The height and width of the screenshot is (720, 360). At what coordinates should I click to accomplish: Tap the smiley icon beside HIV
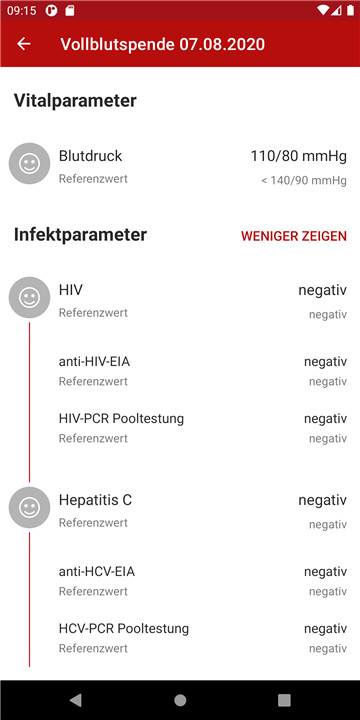[29, 298]
